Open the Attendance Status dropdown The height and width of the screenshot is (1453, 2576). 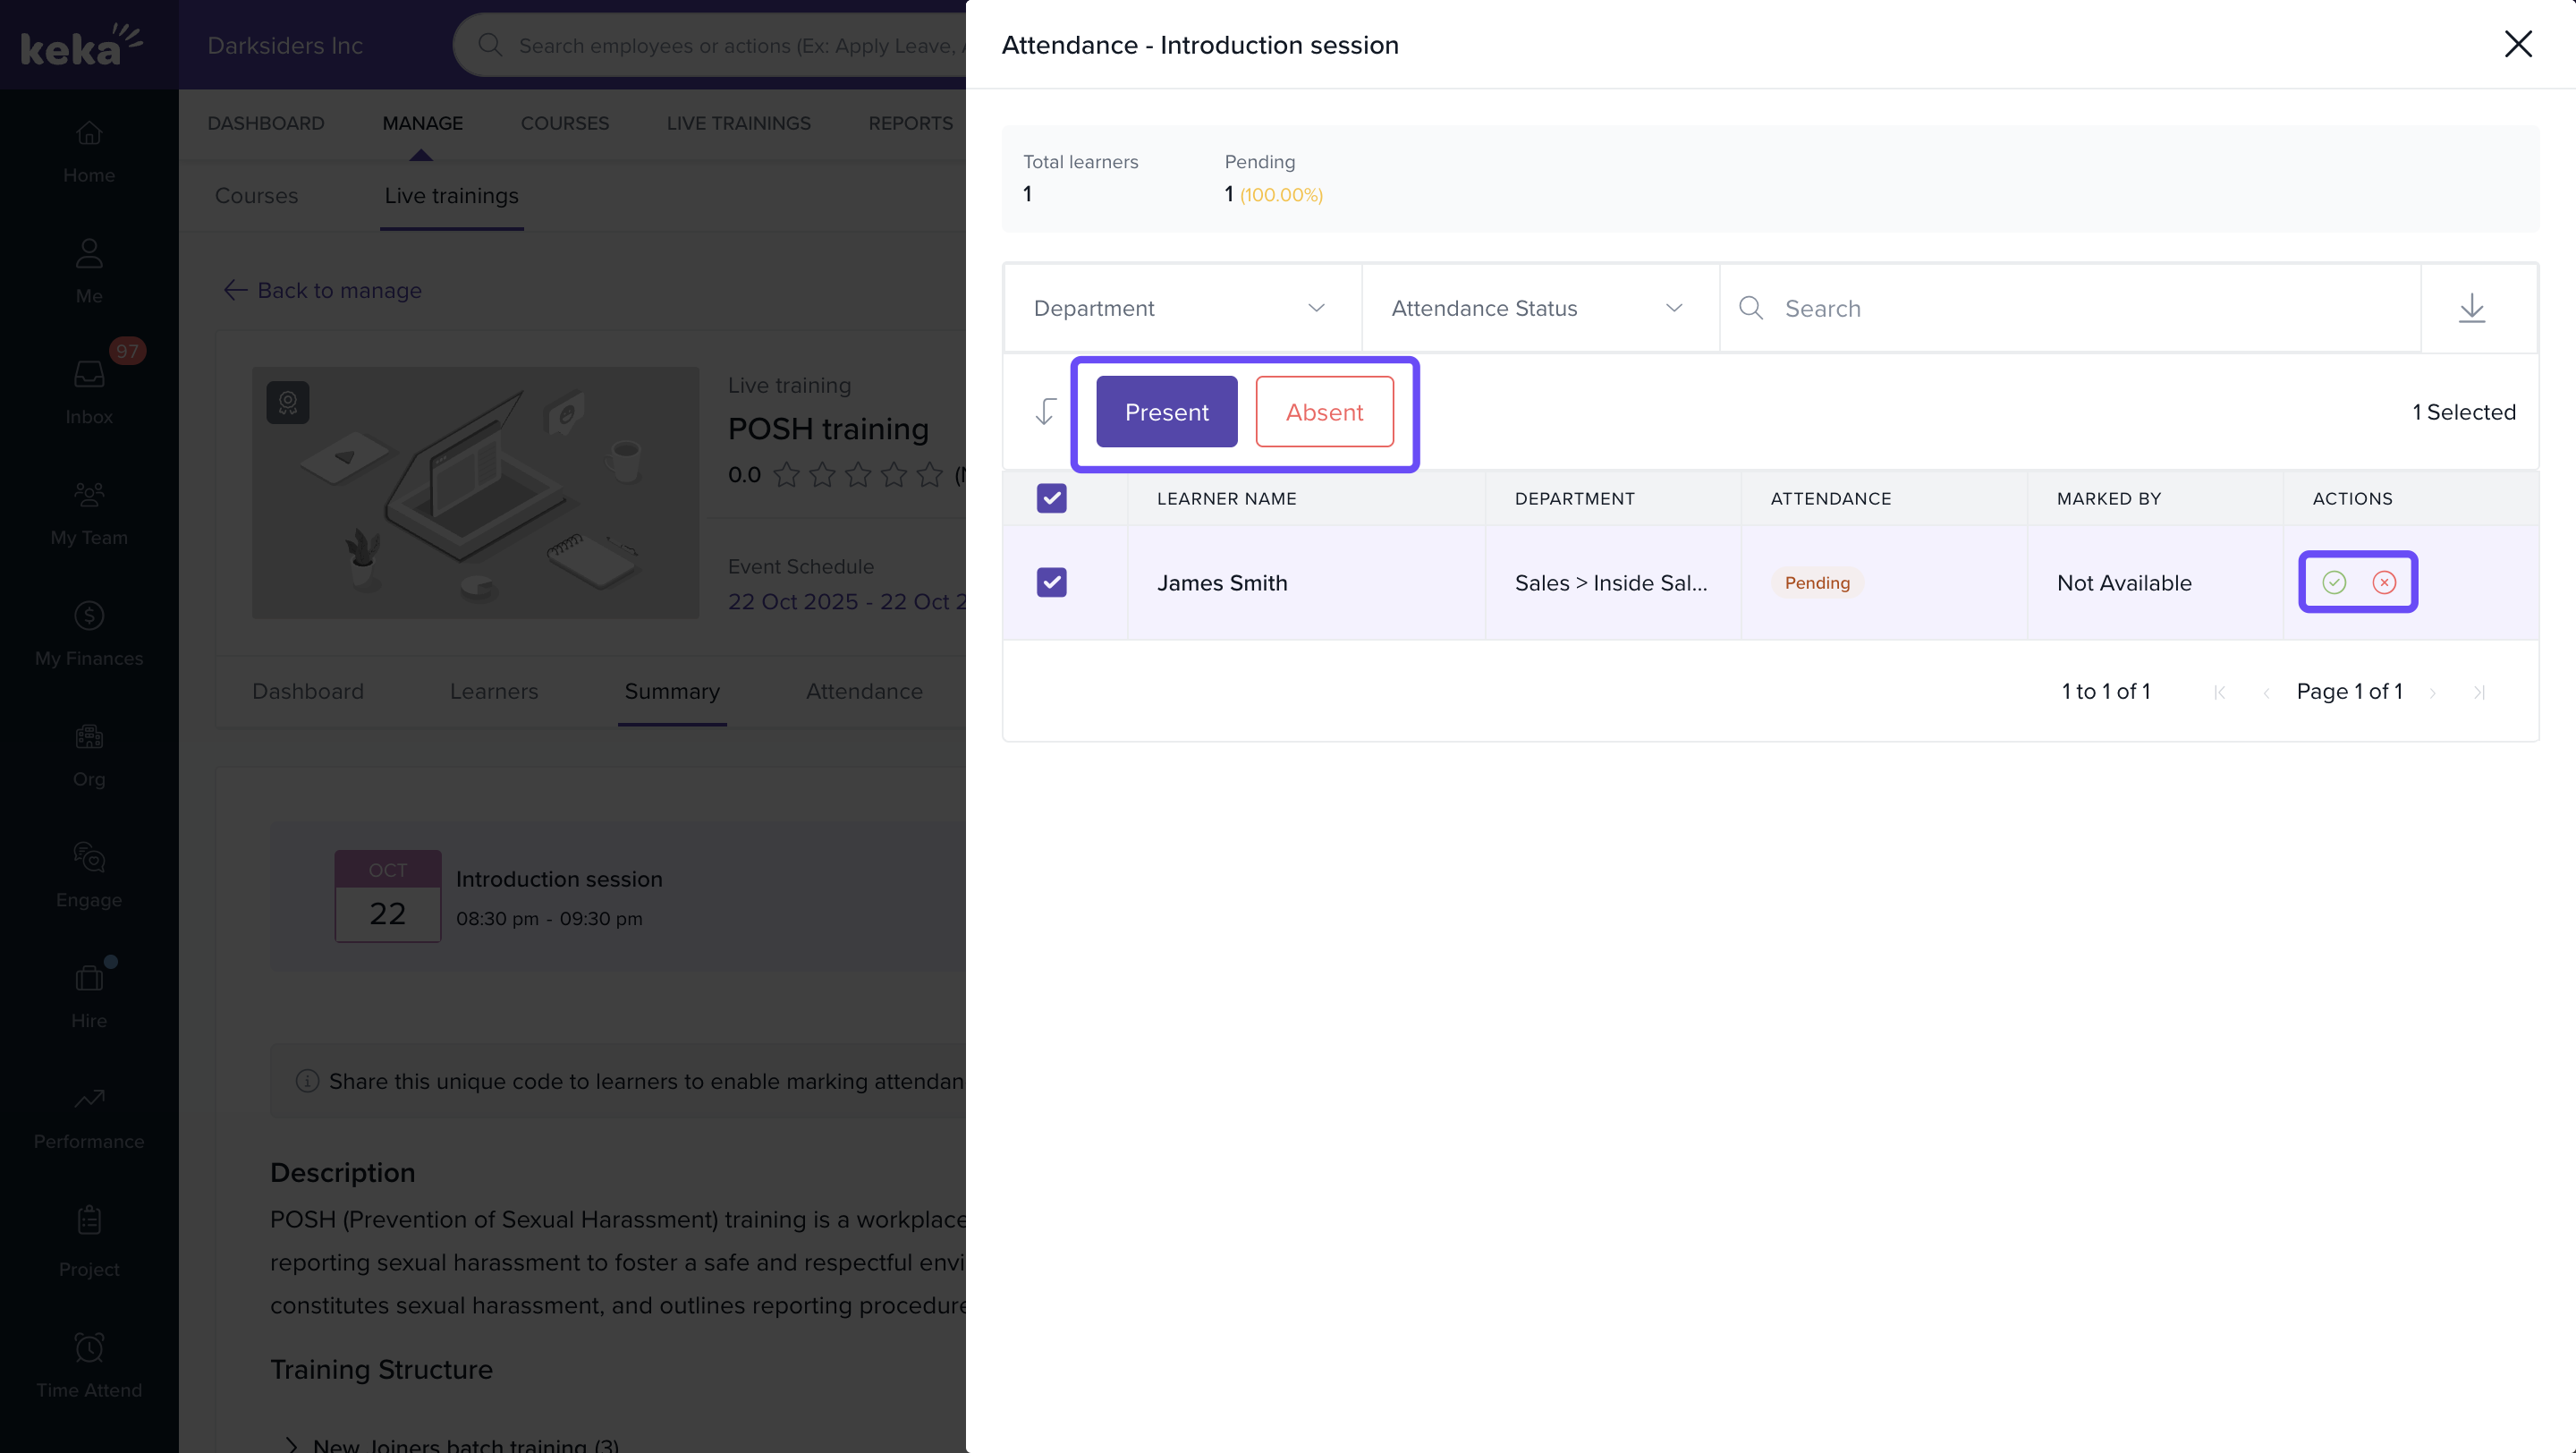1538,308
